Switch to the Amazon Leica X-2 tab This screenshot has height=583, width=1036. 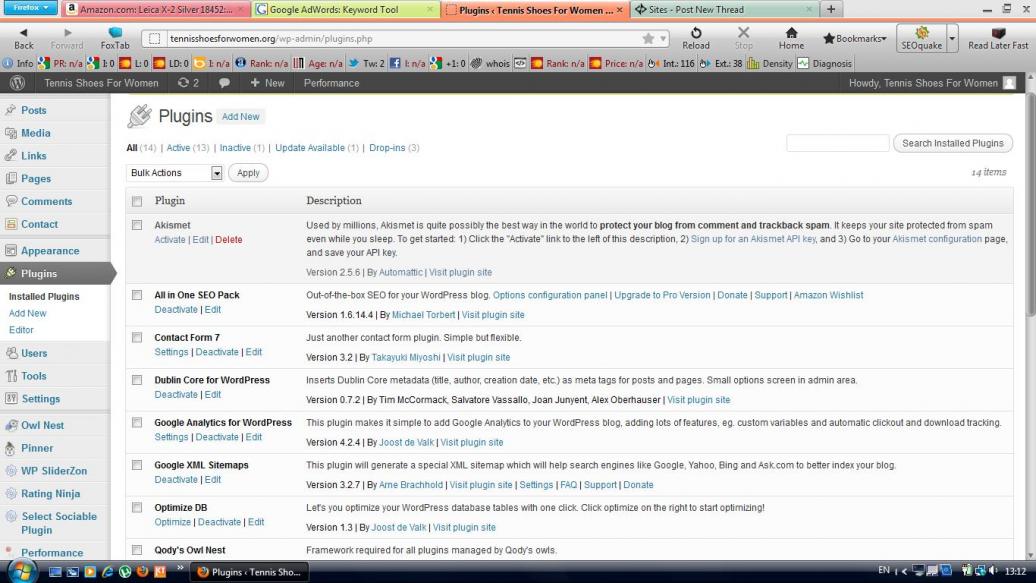[x=156, y=10]
